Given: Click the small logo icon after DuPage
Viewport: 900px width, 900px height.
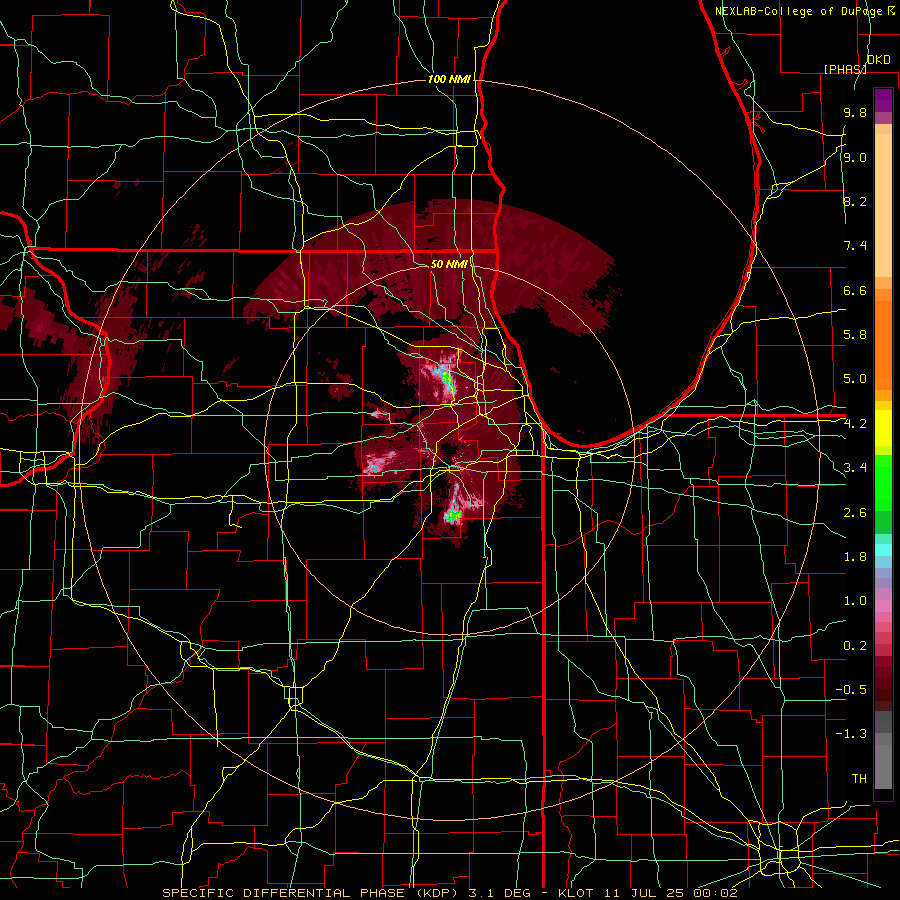Looking at the screenshot, I should click(x=891, y=10).
